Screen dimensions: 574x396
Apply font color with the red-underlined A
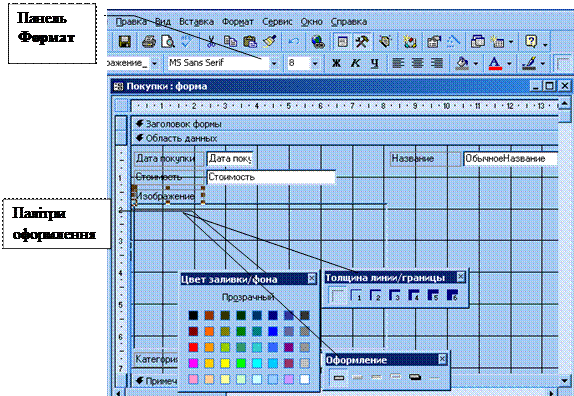(495, 63)
